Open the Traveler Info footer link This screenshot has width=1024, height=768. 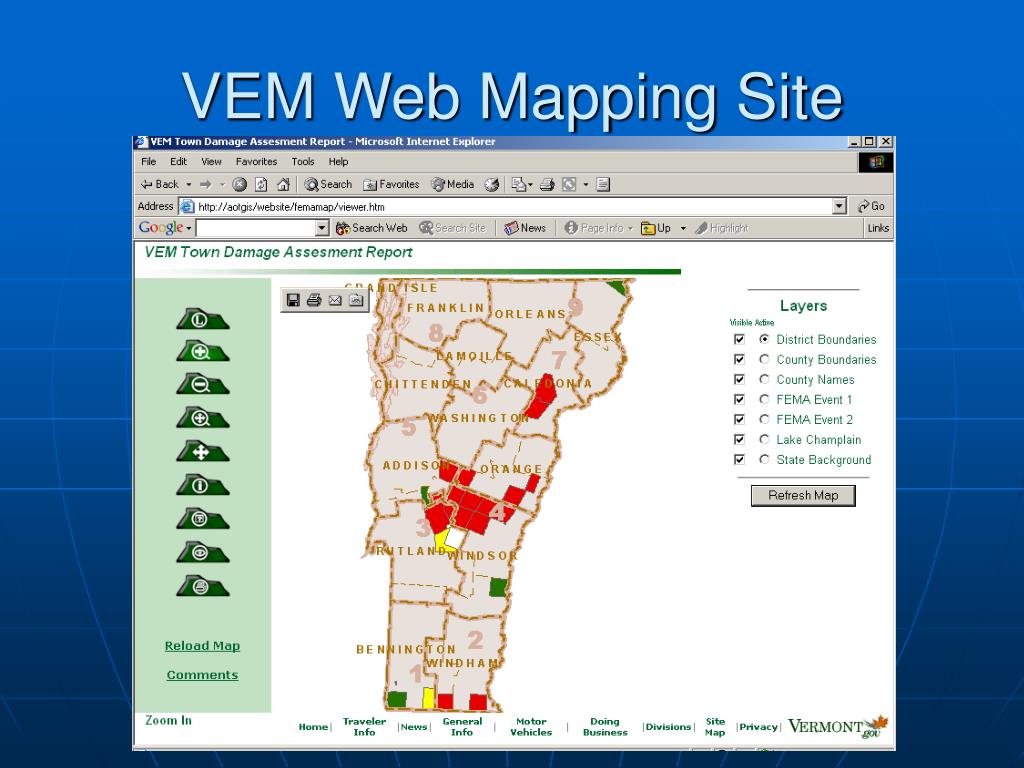[x=364, y=727]
